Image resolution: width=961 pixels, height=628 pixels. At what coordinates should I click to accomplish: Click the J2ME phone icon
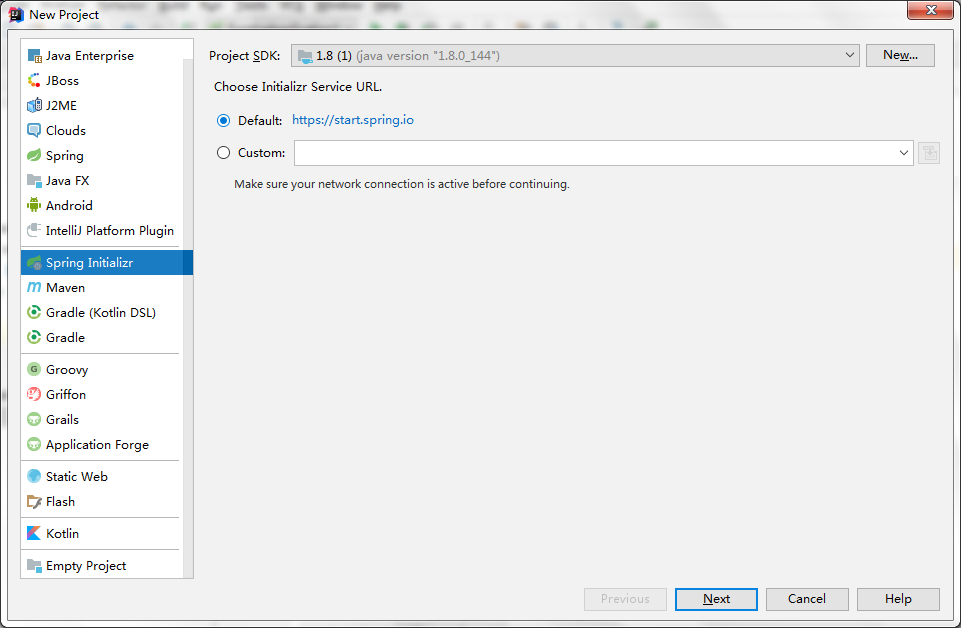click(34, 105)
